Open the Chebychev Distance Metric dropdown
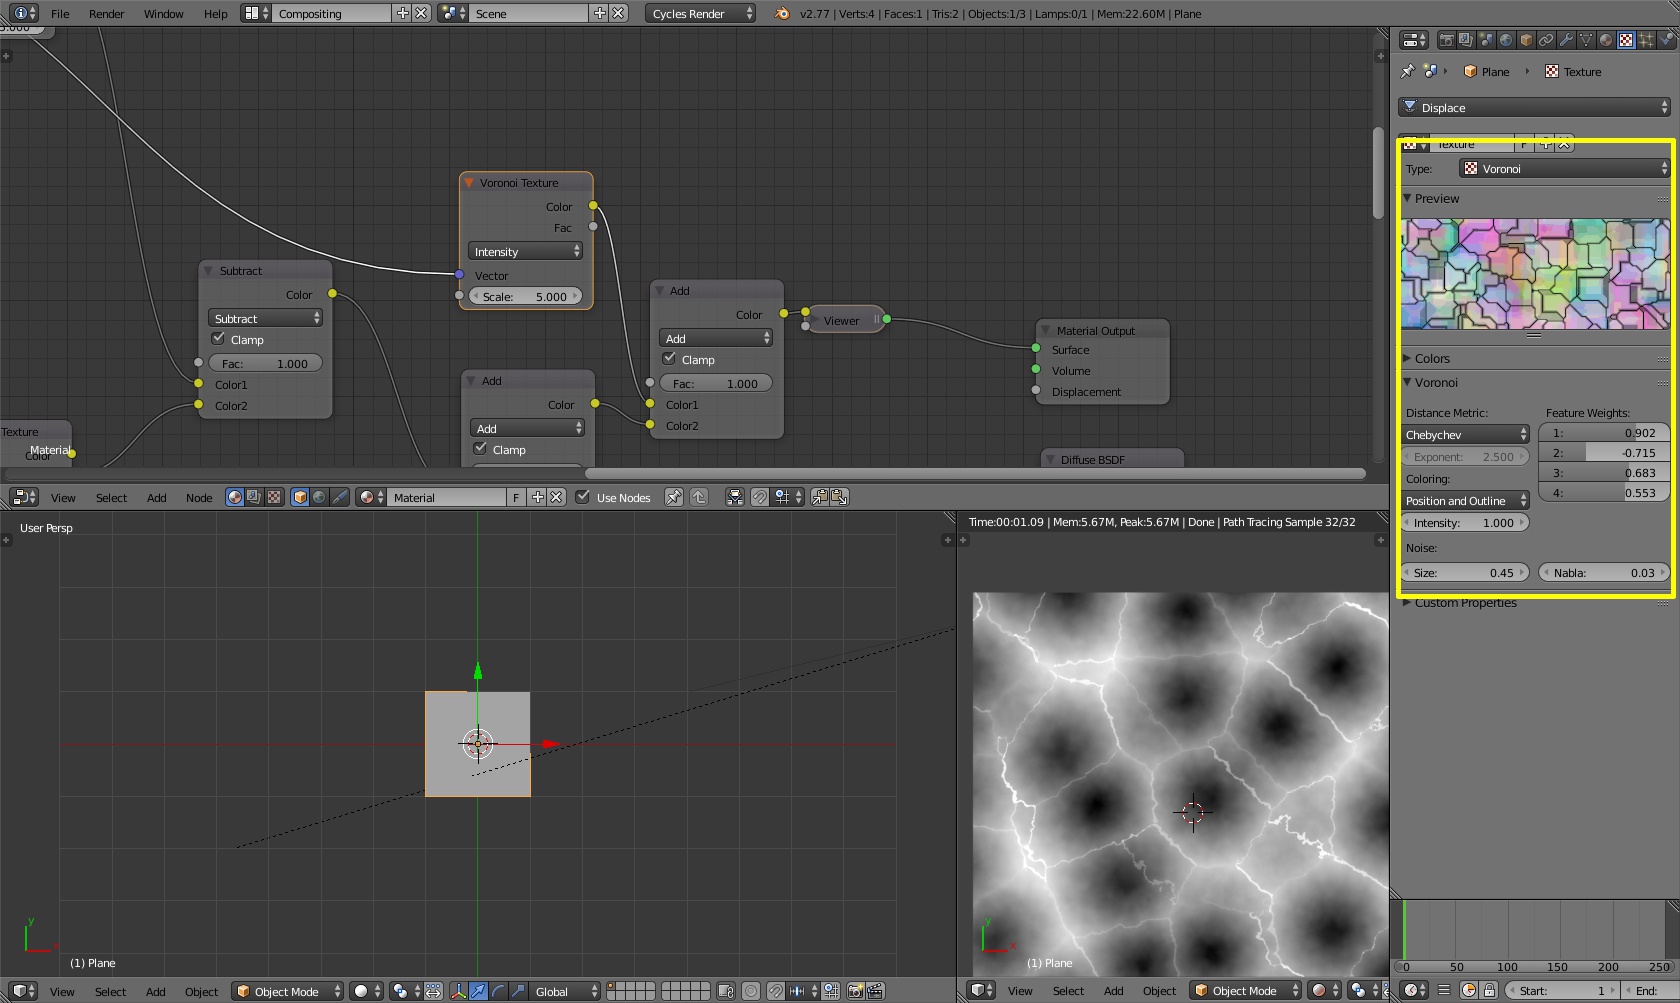The height and width of the screenshot is (1003, 1680). pos(1466,434)
